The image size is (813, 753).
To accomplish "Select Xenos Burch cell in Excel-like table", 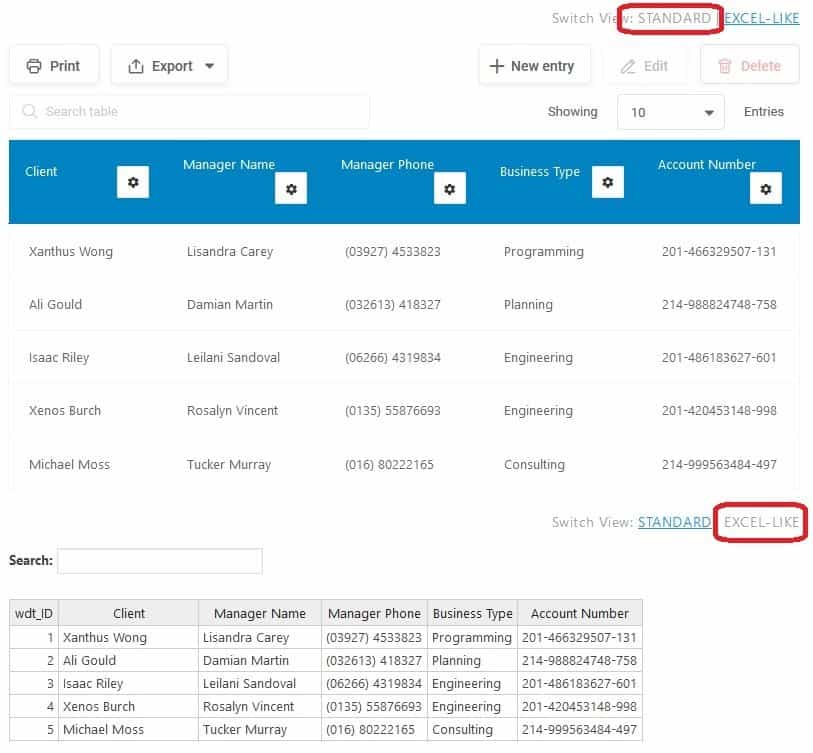I will coord(129,706).
